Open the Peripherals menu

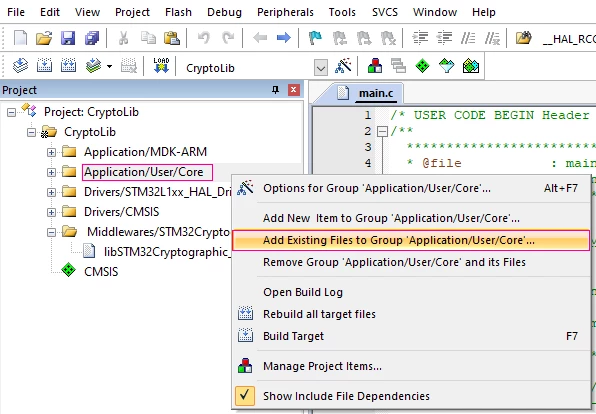285,12
